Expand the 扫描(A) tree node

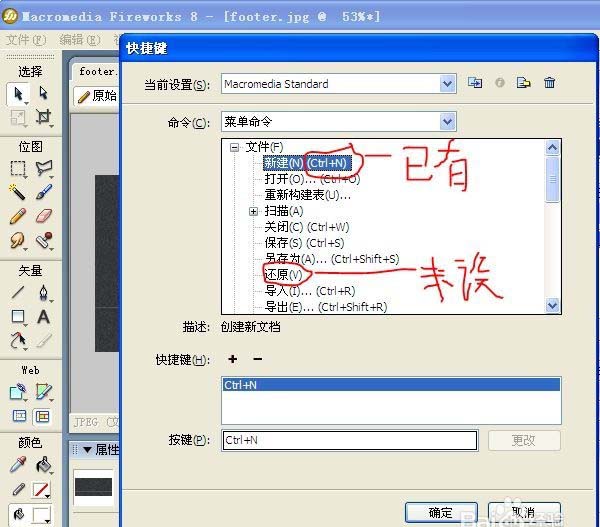point(253,211)
